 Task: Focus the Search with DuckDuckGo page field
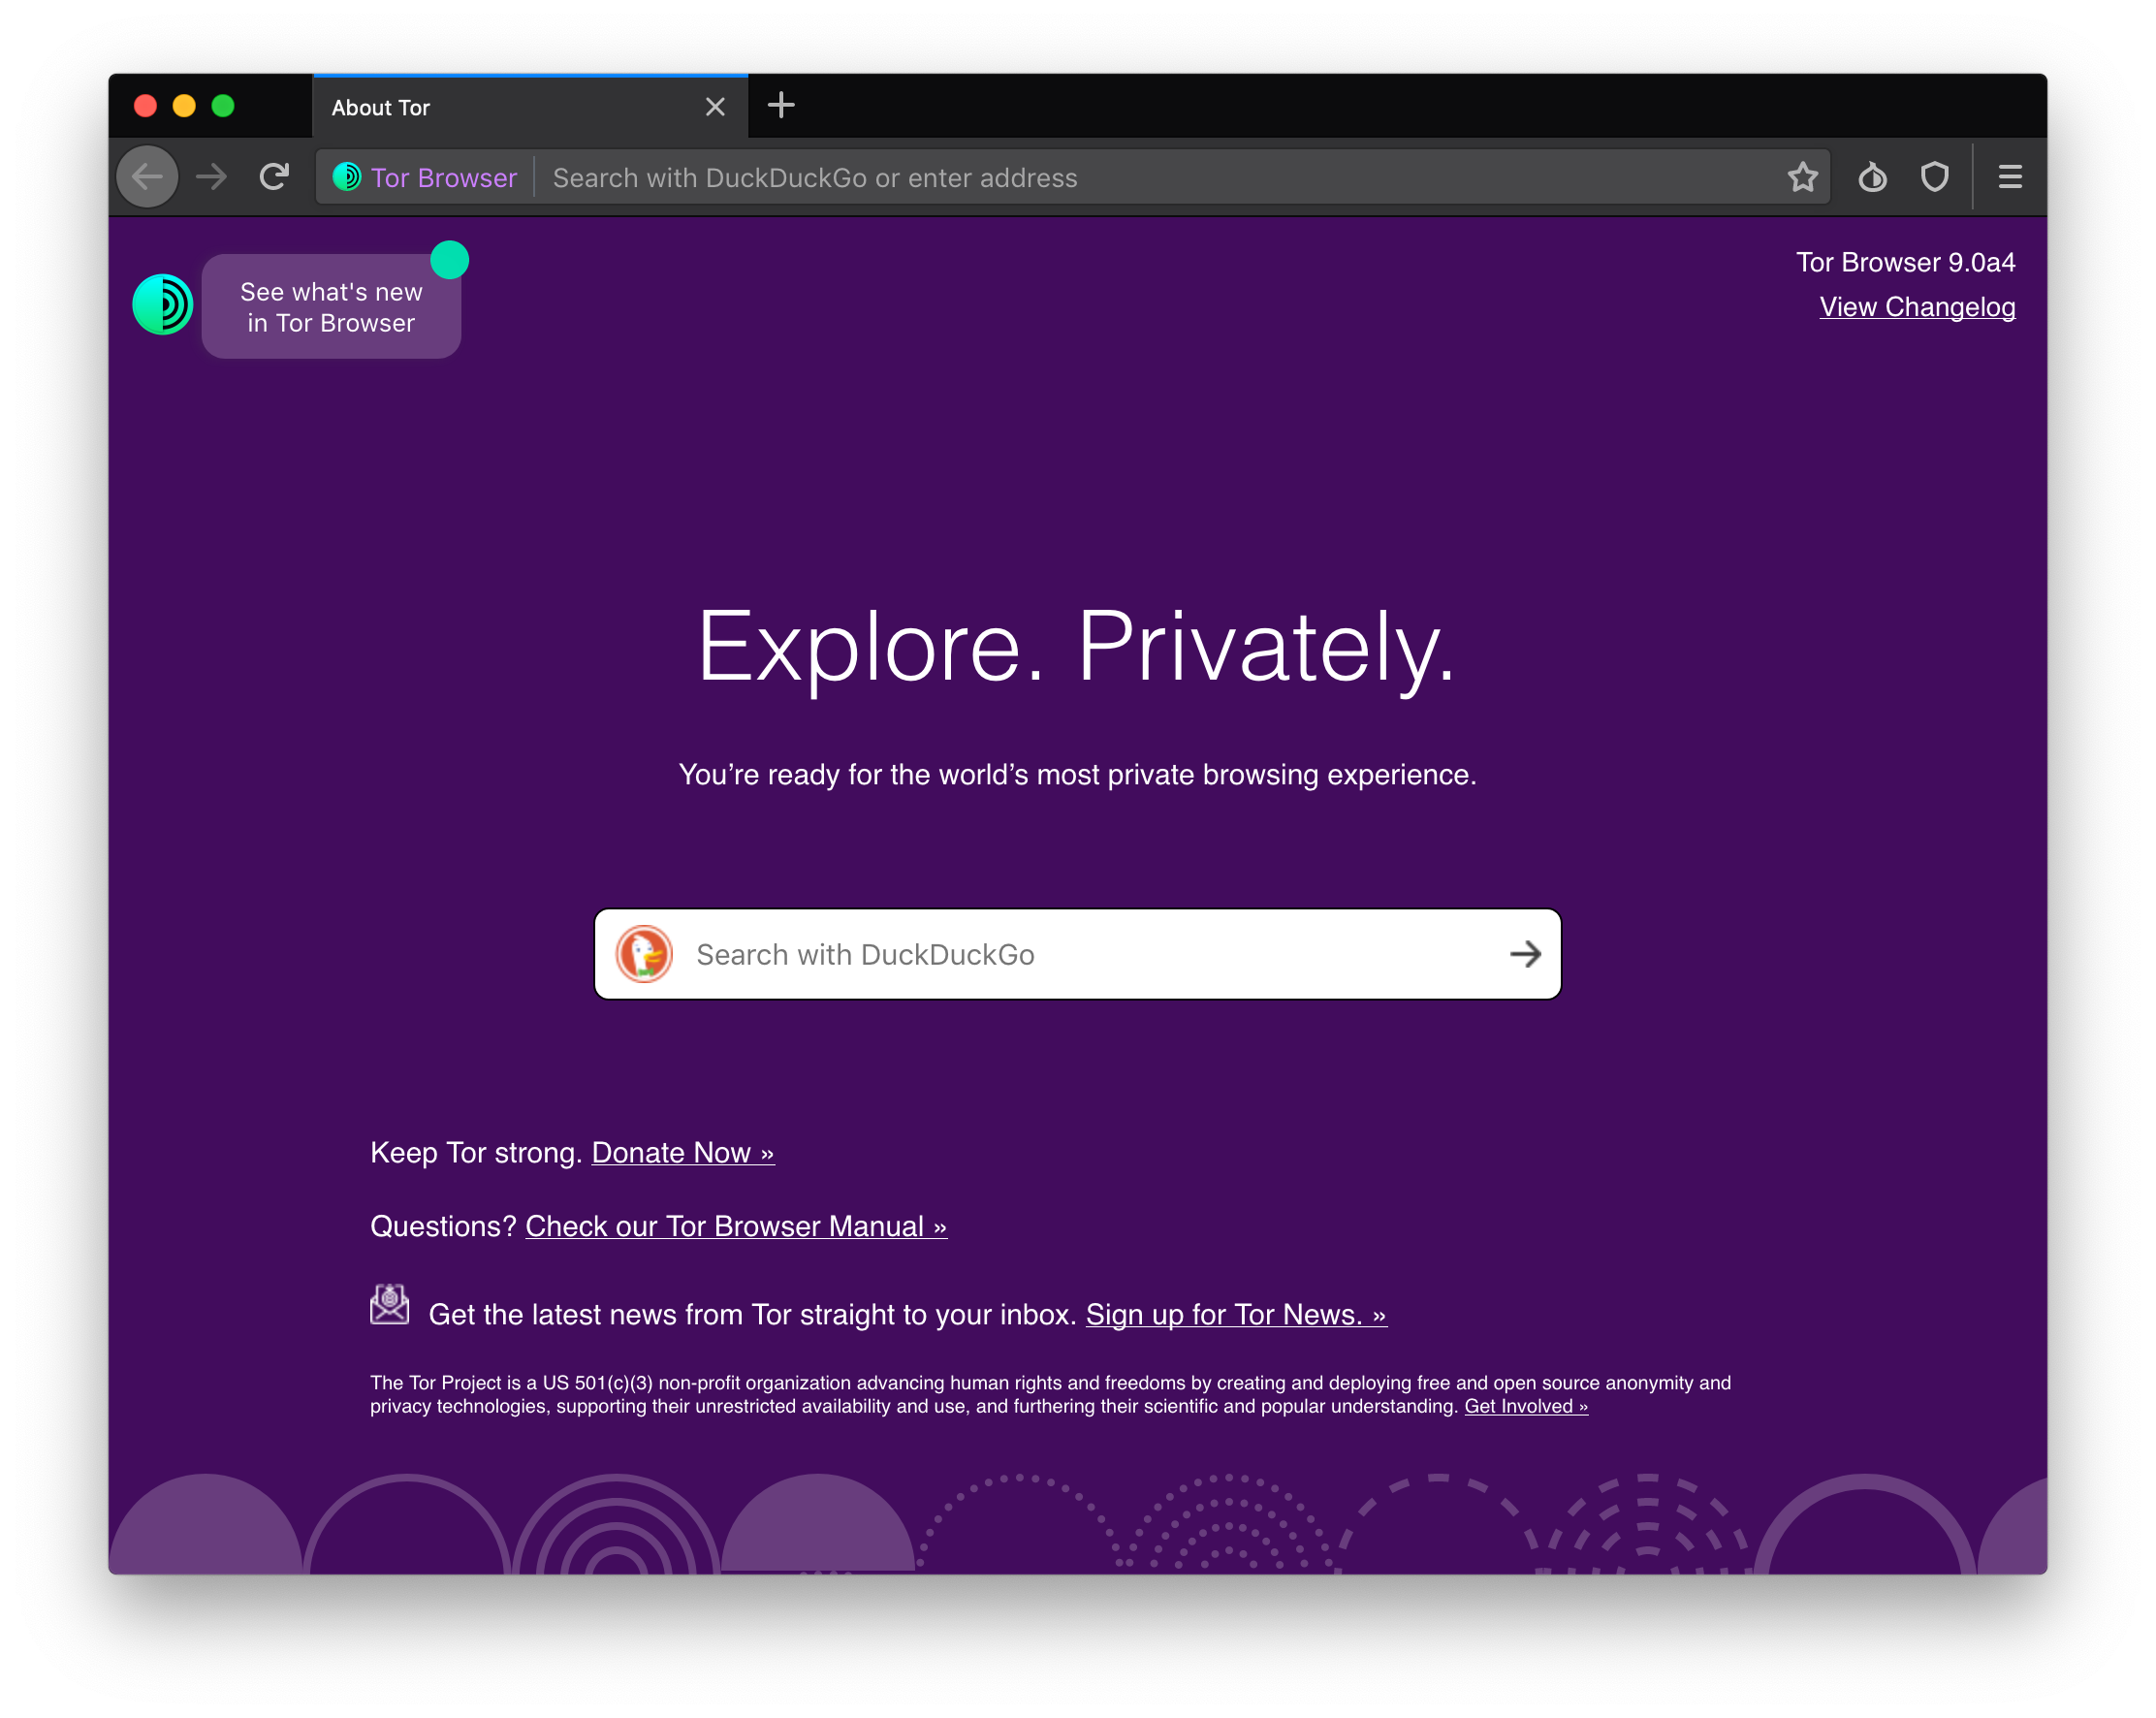[1077, 954]
